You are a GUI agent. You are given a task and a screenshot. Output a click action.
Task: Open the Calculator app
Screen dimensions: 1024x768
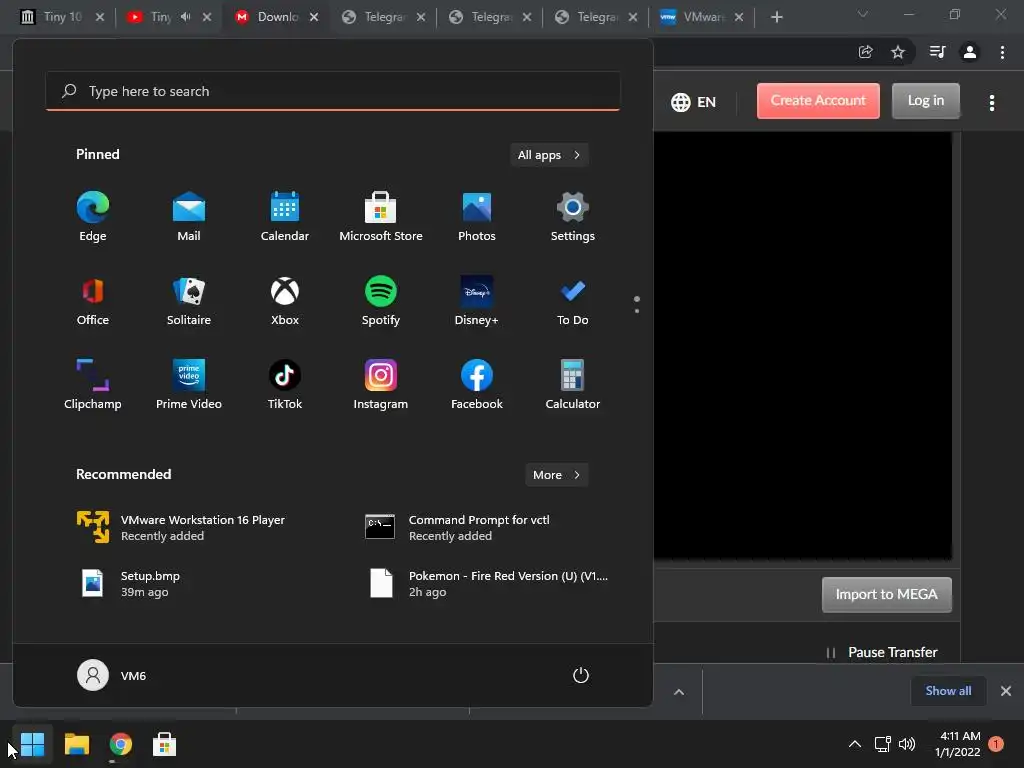point(573,385)
